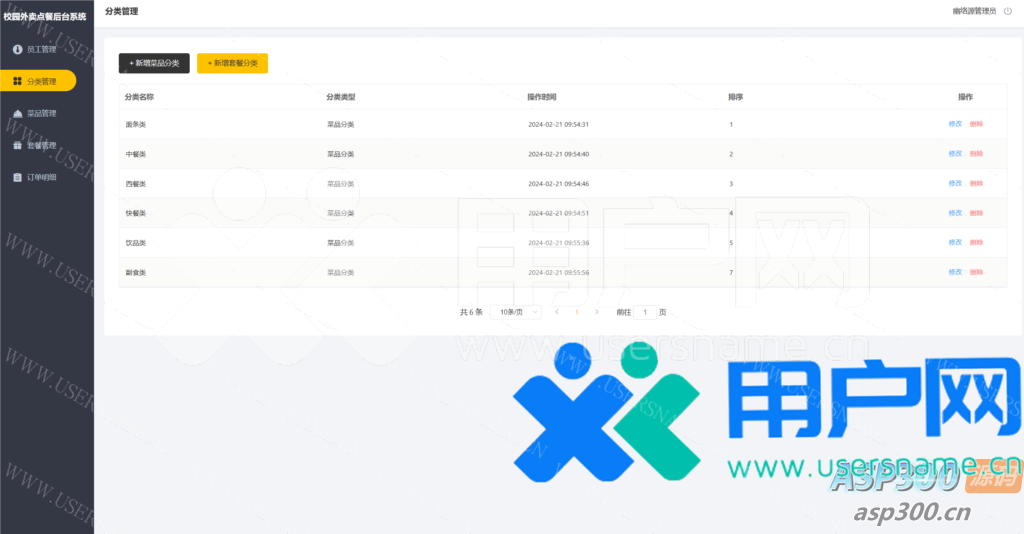The image size is (1024, 534).
Task: Click 修改 for 西餐类 row
Action: pyautogui.click(x=955, y=183)
